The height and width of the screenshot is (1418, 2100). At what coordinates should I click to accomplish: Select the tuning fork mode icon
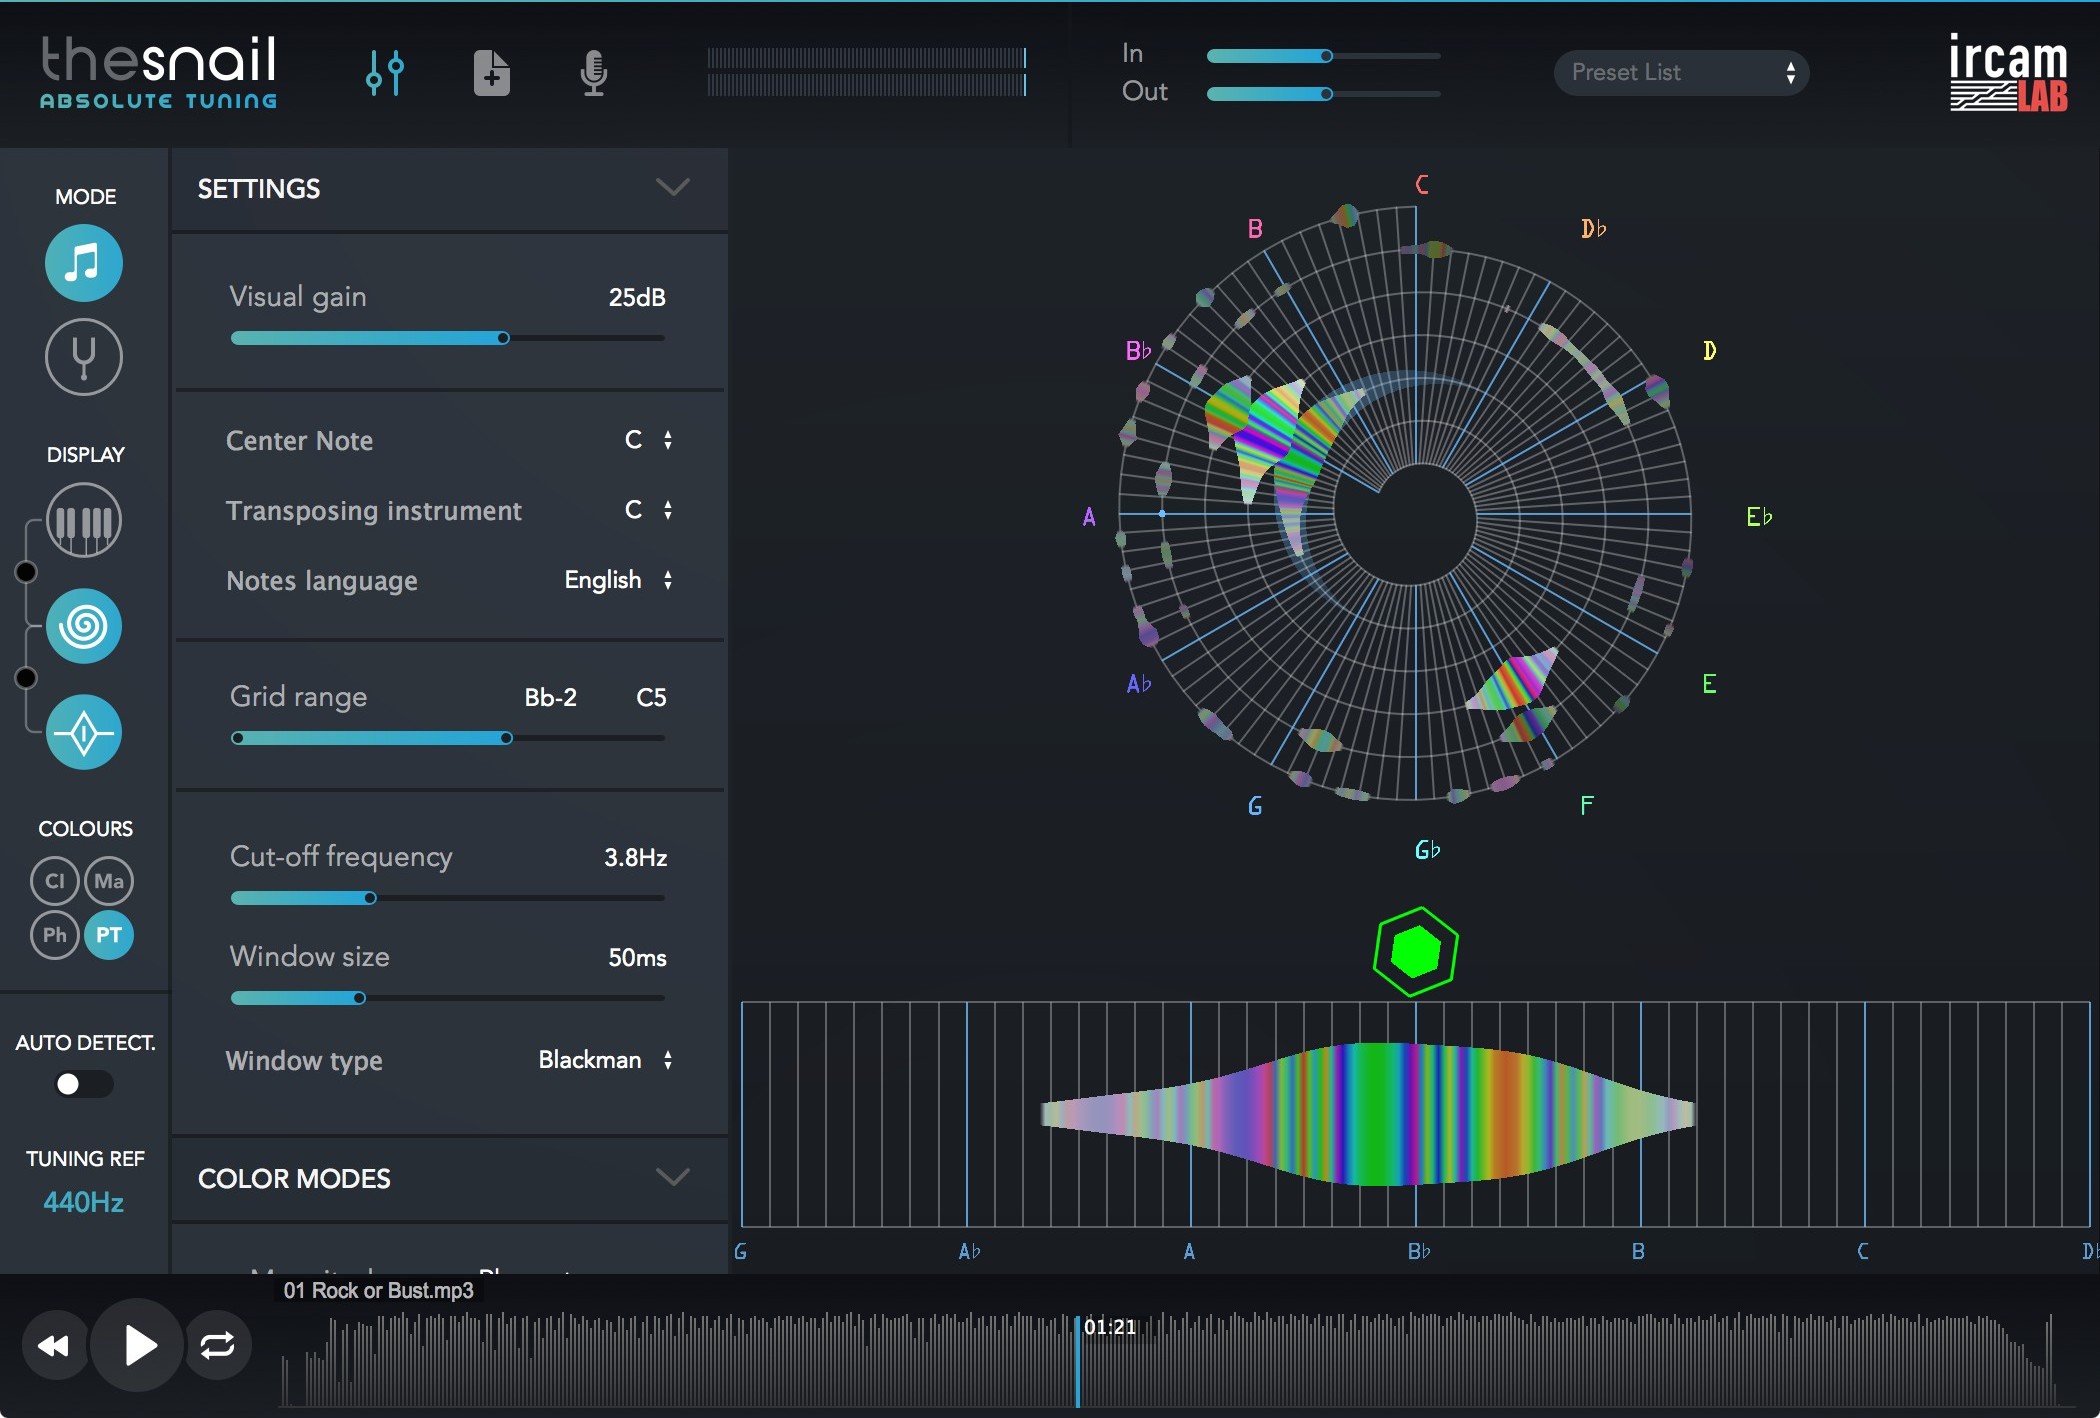coord(84,357)
